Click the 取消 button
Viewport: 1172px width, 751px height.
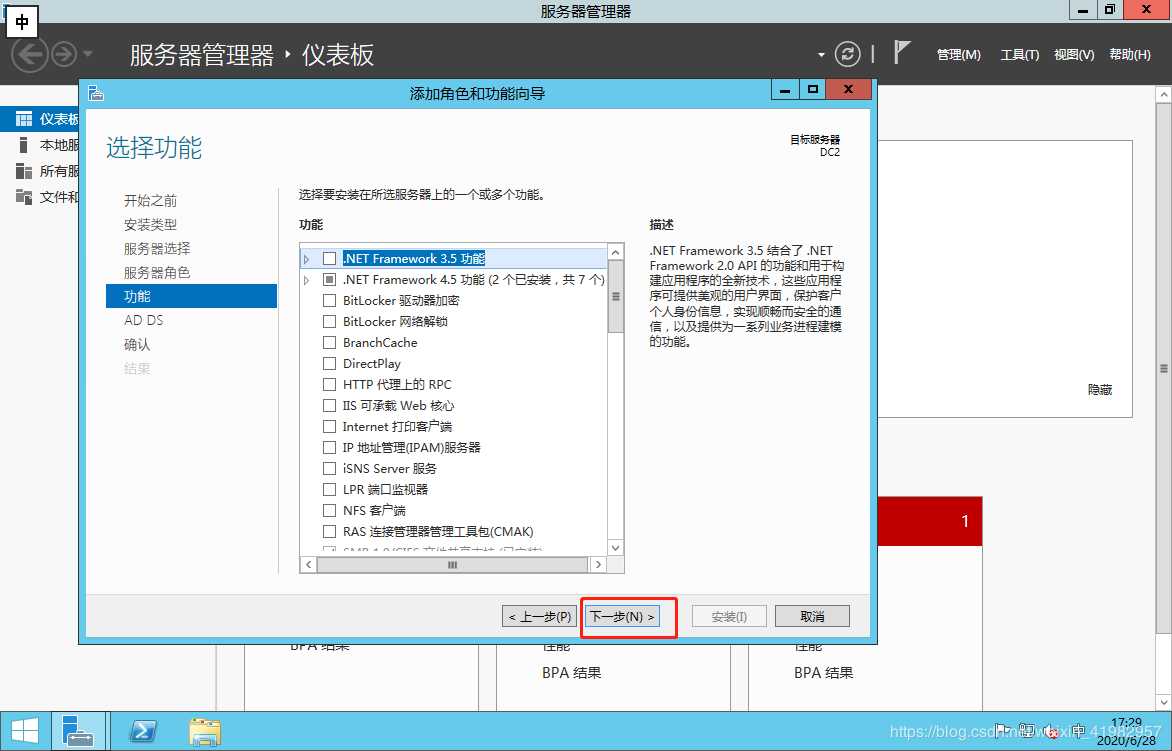(812, 616)
